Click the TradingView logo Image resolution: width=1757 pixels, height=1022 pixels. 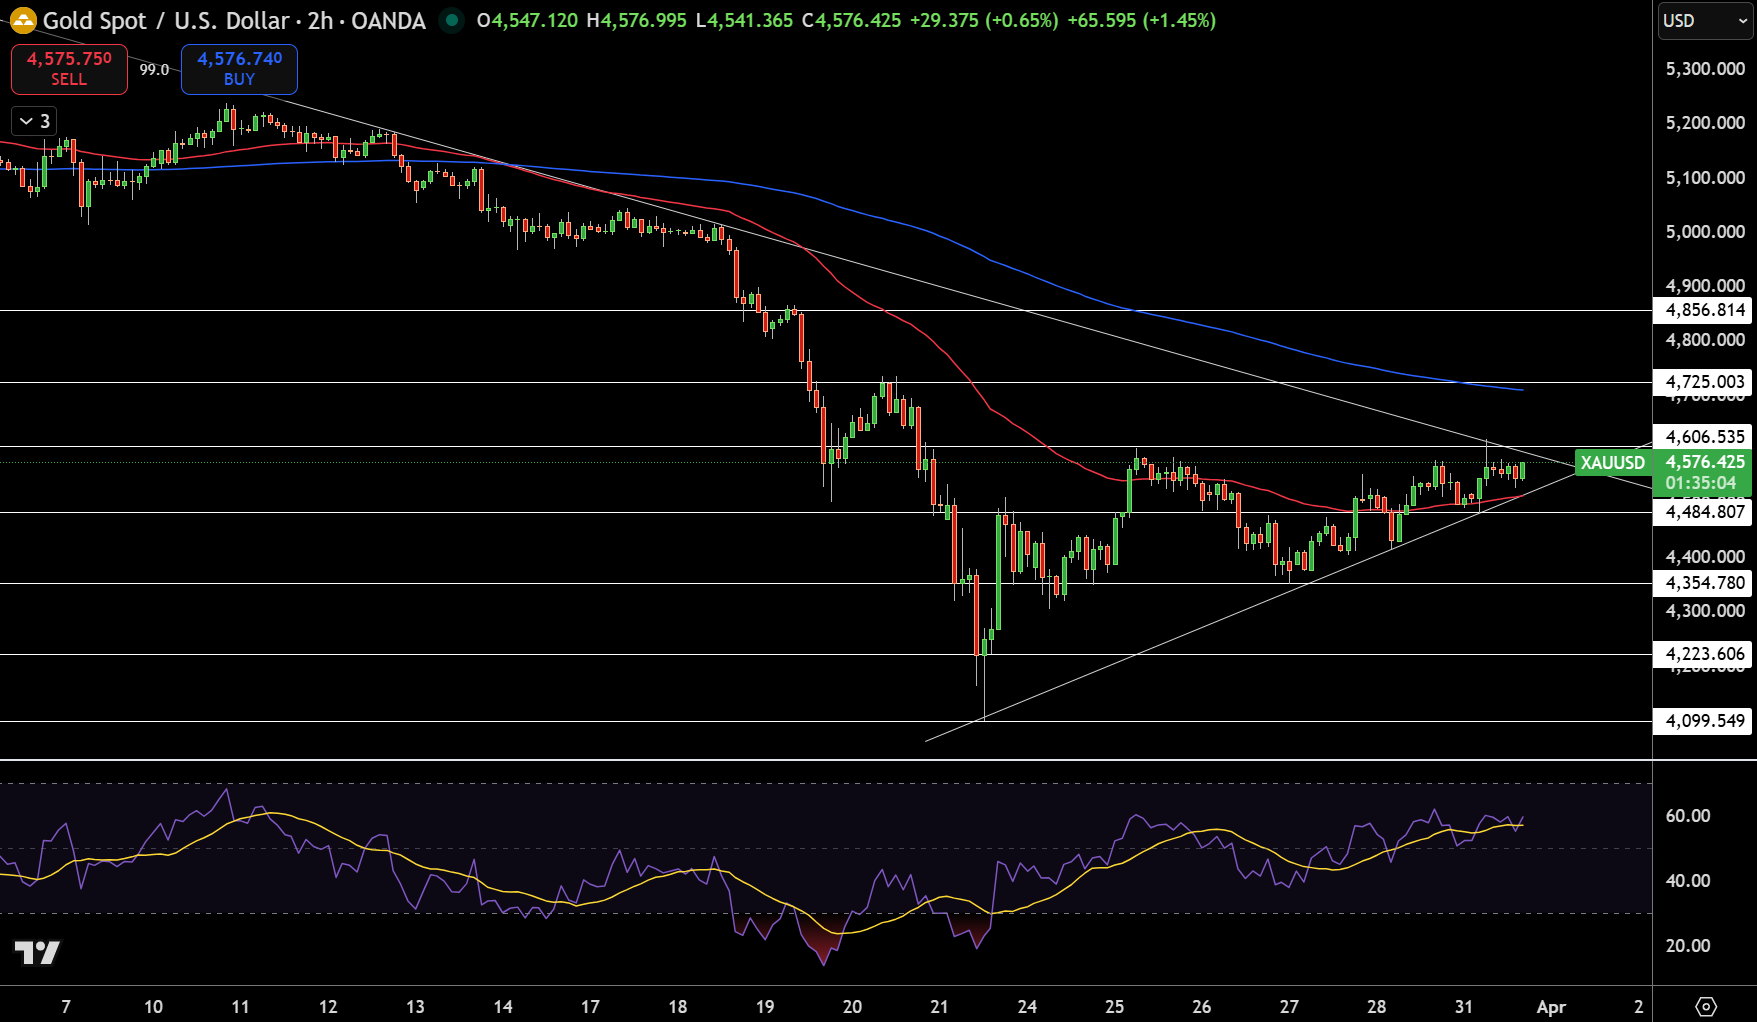37,952
